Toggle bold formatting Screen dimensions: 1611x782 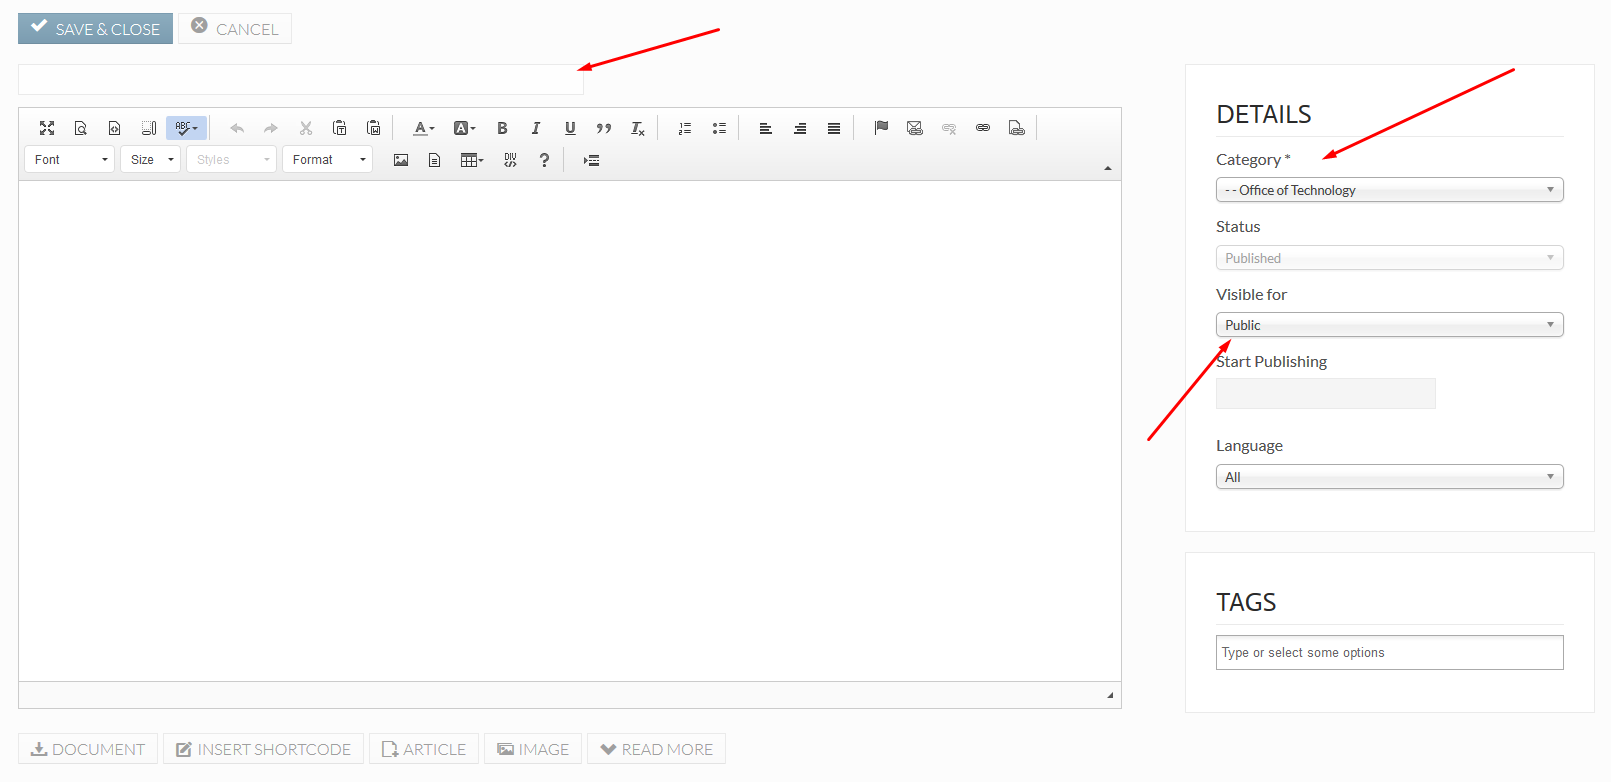502,128
